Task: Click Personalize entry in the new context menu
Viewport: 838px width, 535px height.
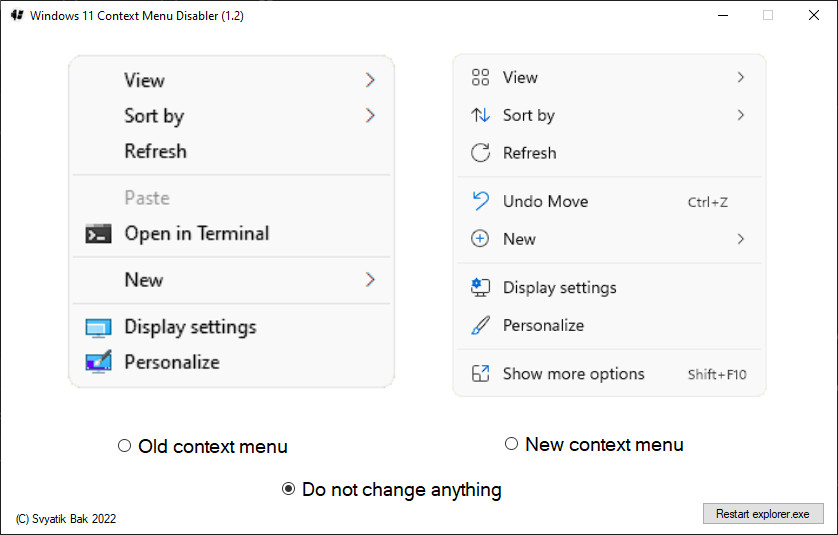Action: [x=544, y=325]
